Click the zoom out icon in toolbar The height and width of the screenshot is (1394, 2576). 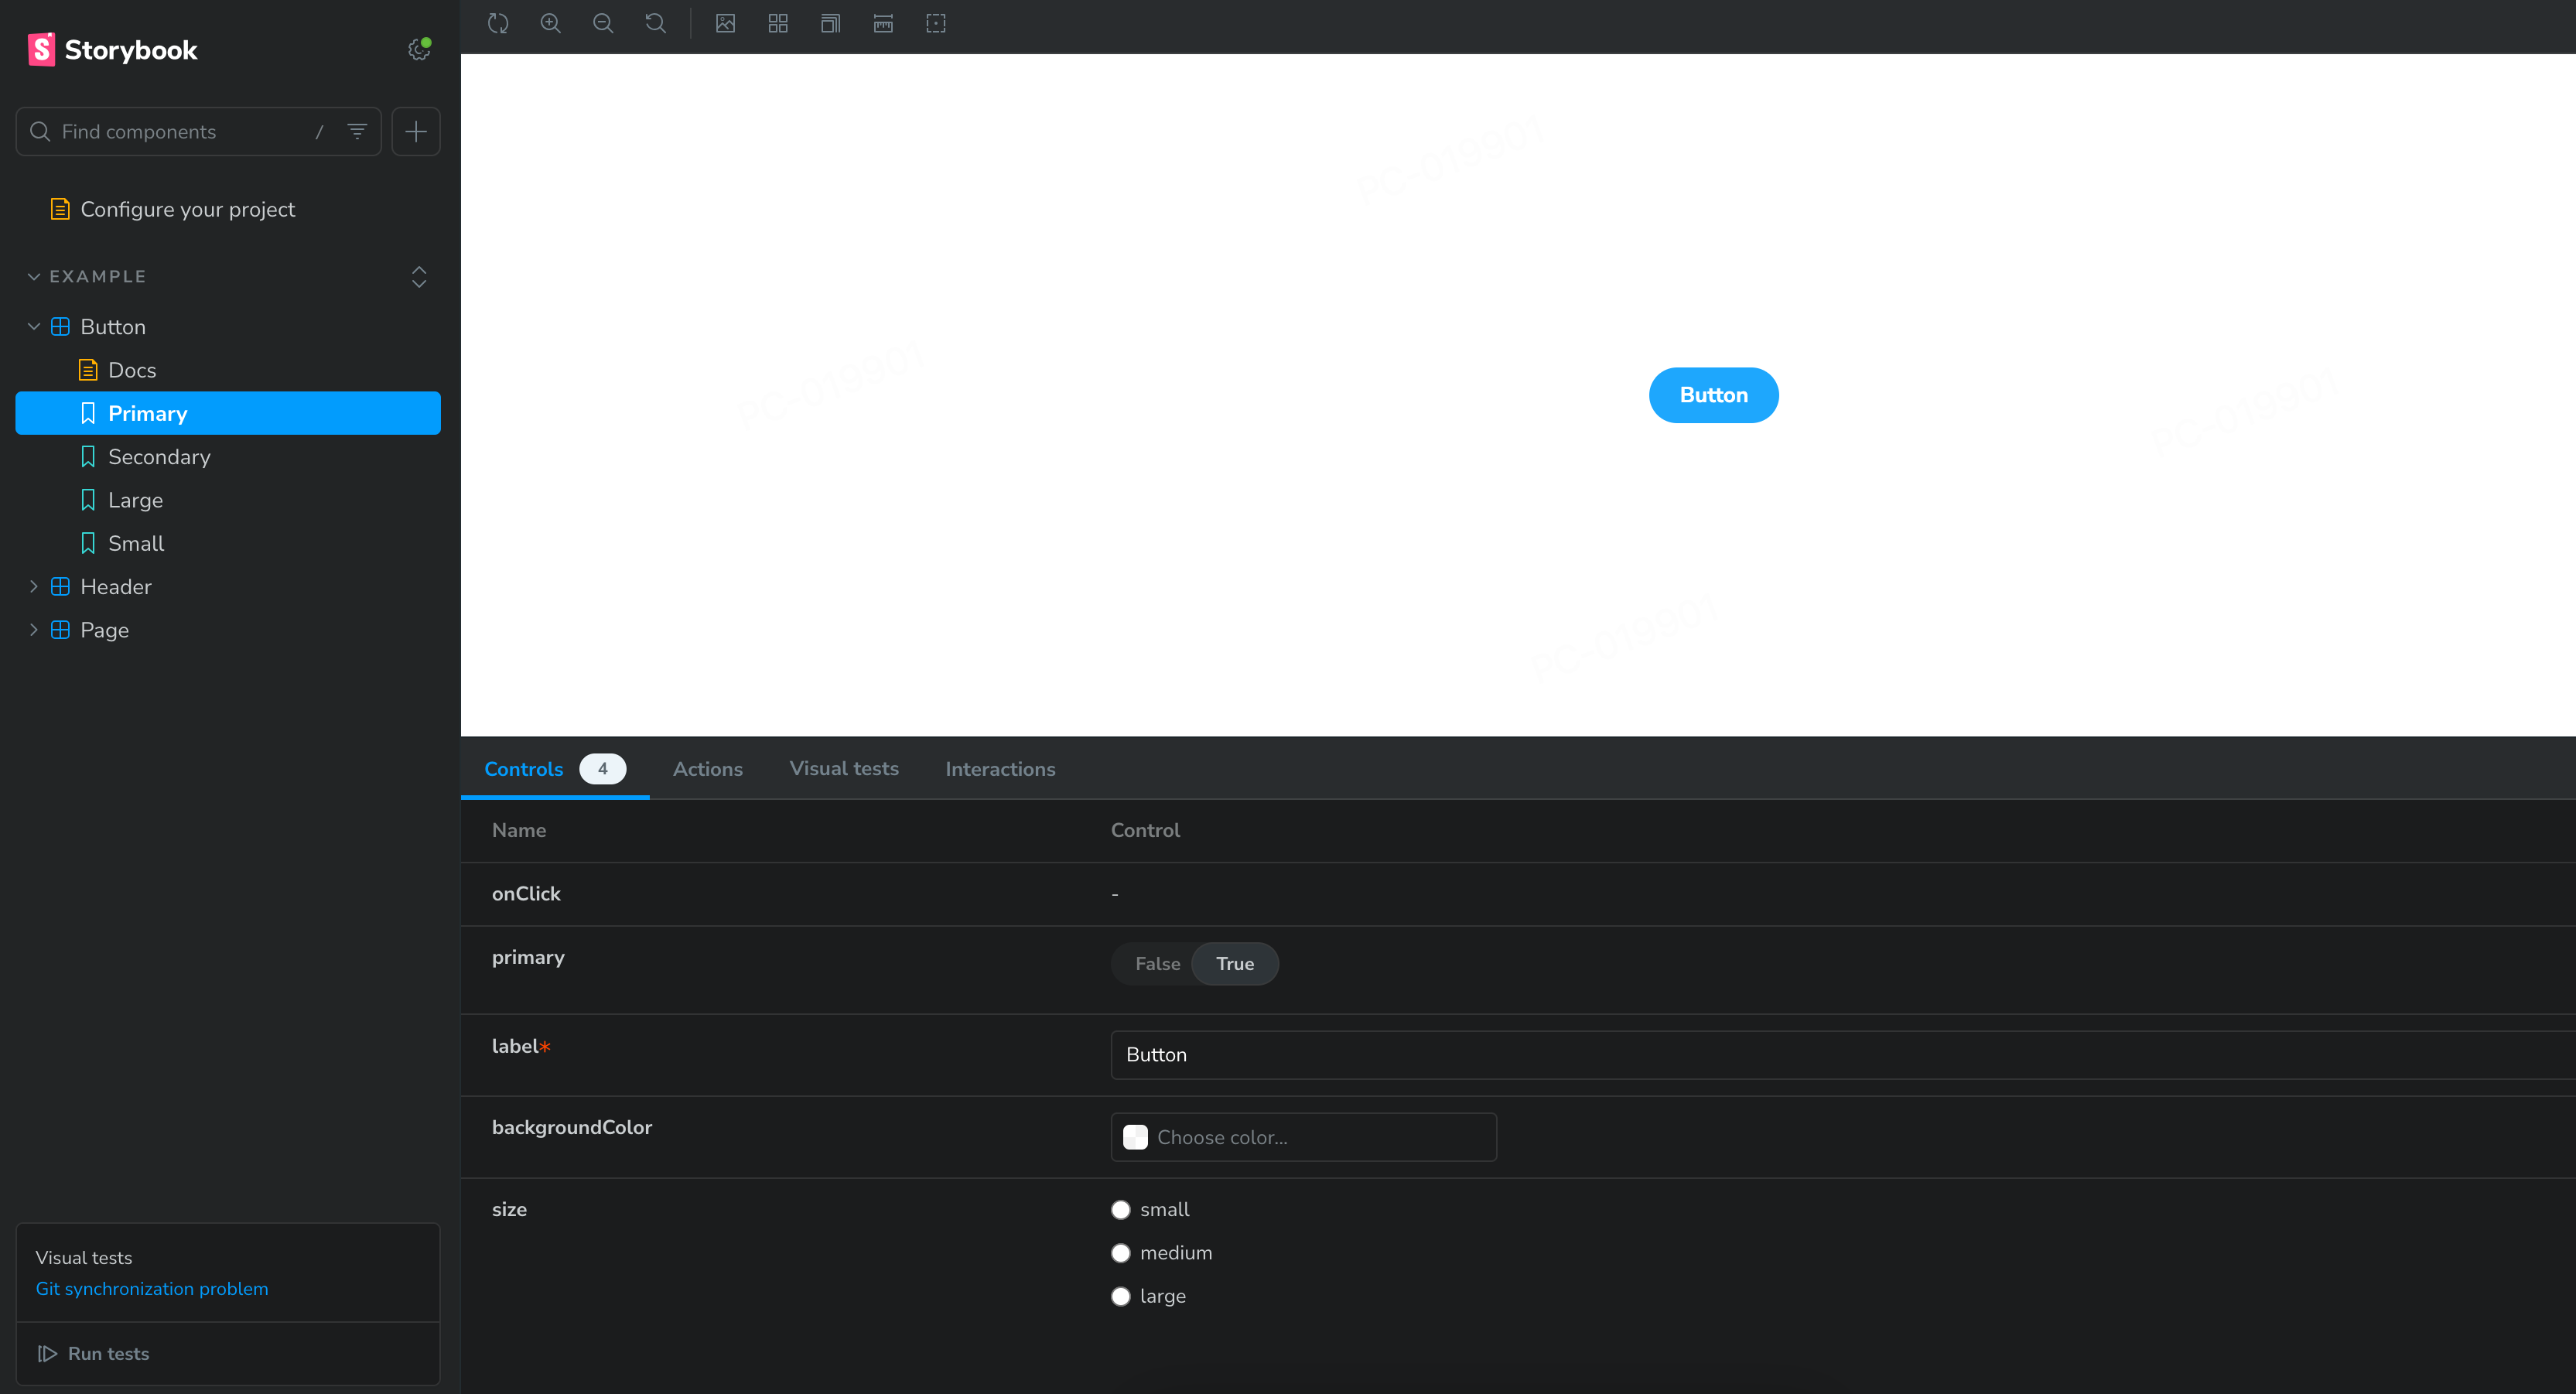coord(604,22)
